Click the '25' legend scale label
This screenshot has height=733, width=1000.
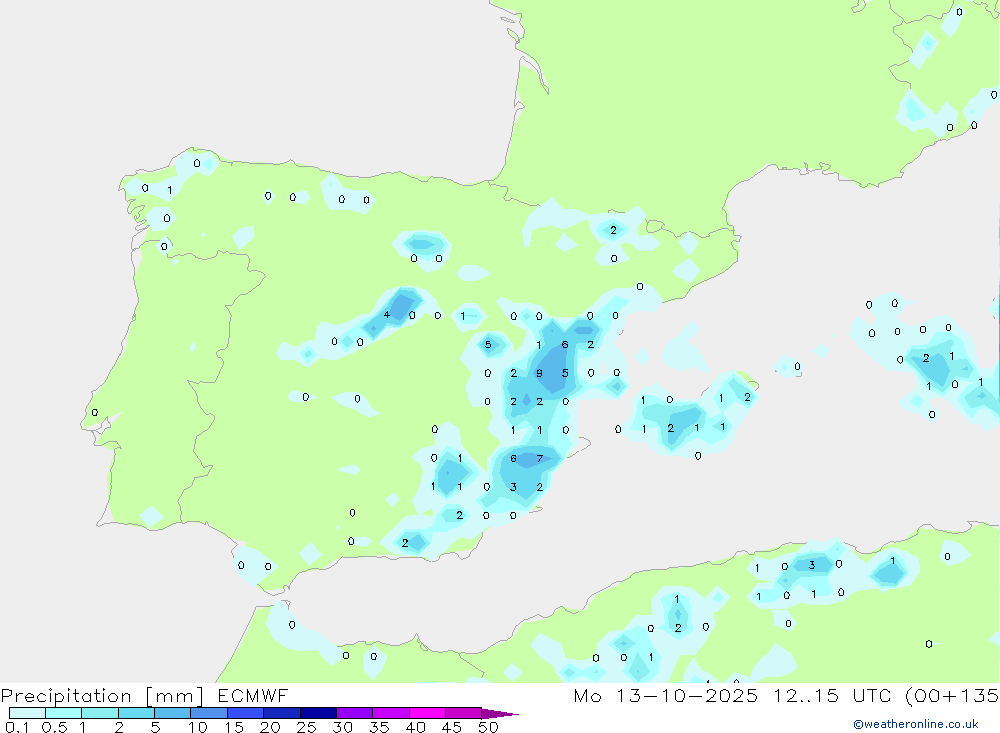[x=306, y=727]
